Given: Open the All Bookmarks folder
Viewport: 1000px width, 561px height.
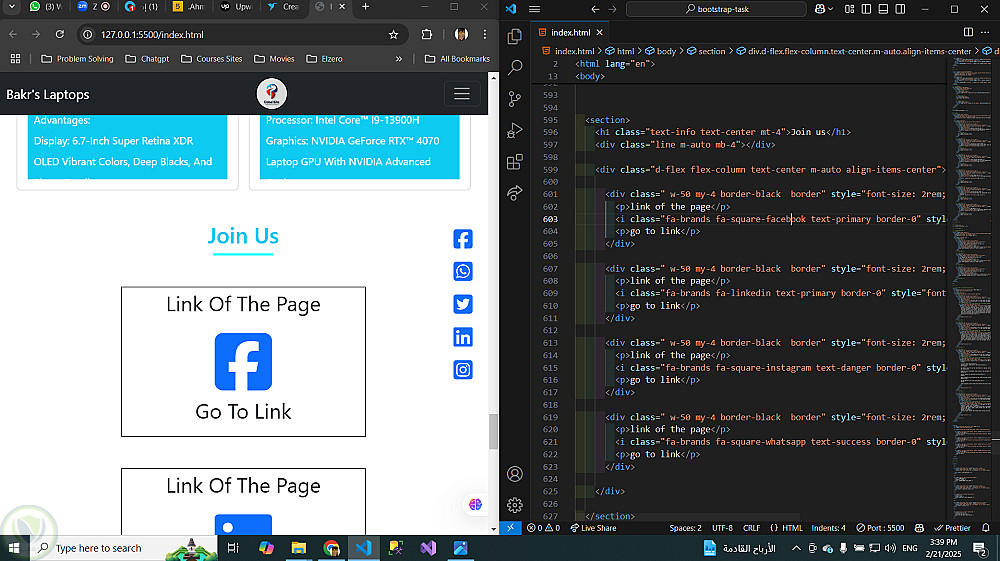Looking at the screenshot, I should click(457, 59).
